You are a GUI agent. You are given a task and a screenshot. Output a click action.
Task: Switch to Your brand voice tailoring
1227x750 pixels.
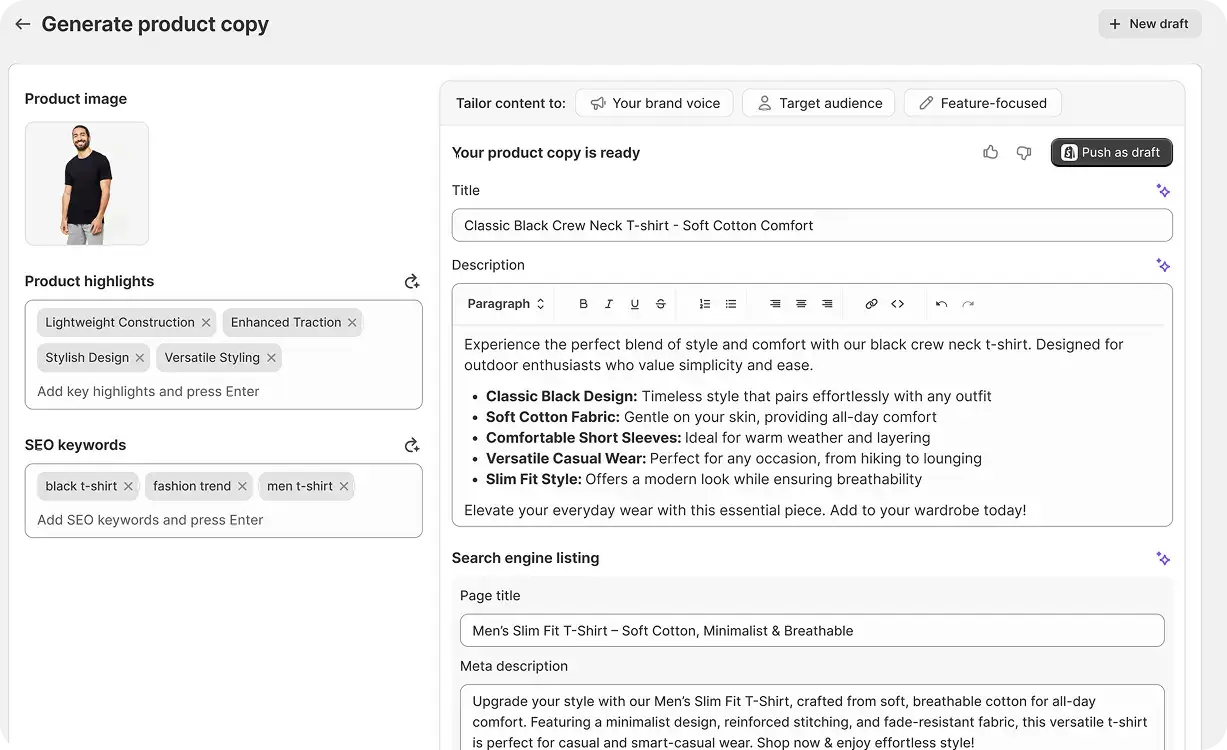pyautogui.click(x=654, y=102)
